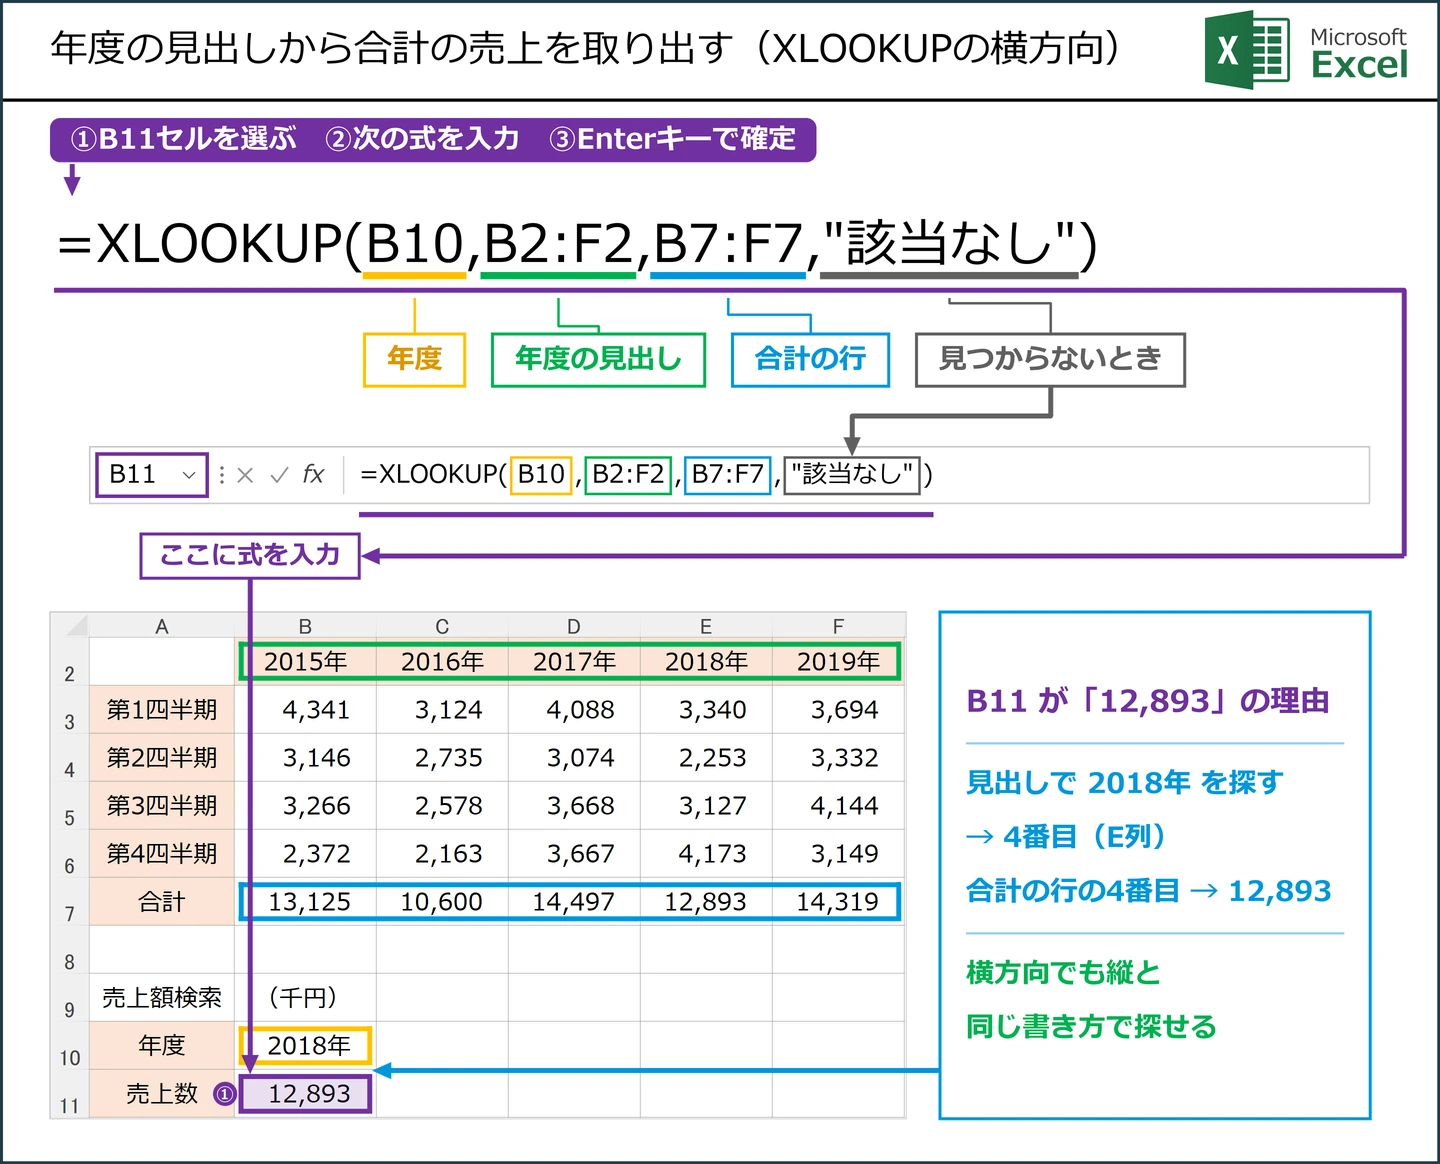1440x1164 pixels.
Task: Expand the Name Box dropdown arrow
Action: pyautogui.click(x=188, y=475)
